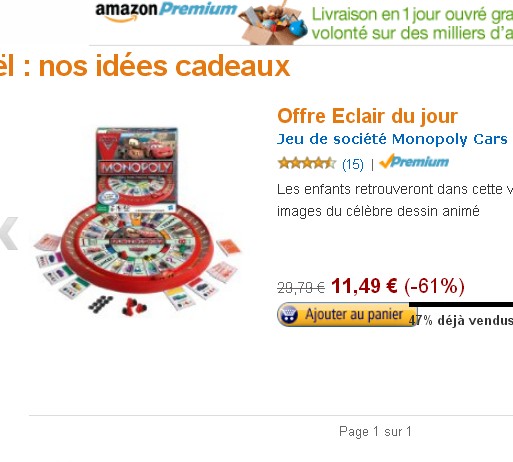The image size is (513, 462).
Task: Click the star rating icons
Action: (x=306, y=163)
